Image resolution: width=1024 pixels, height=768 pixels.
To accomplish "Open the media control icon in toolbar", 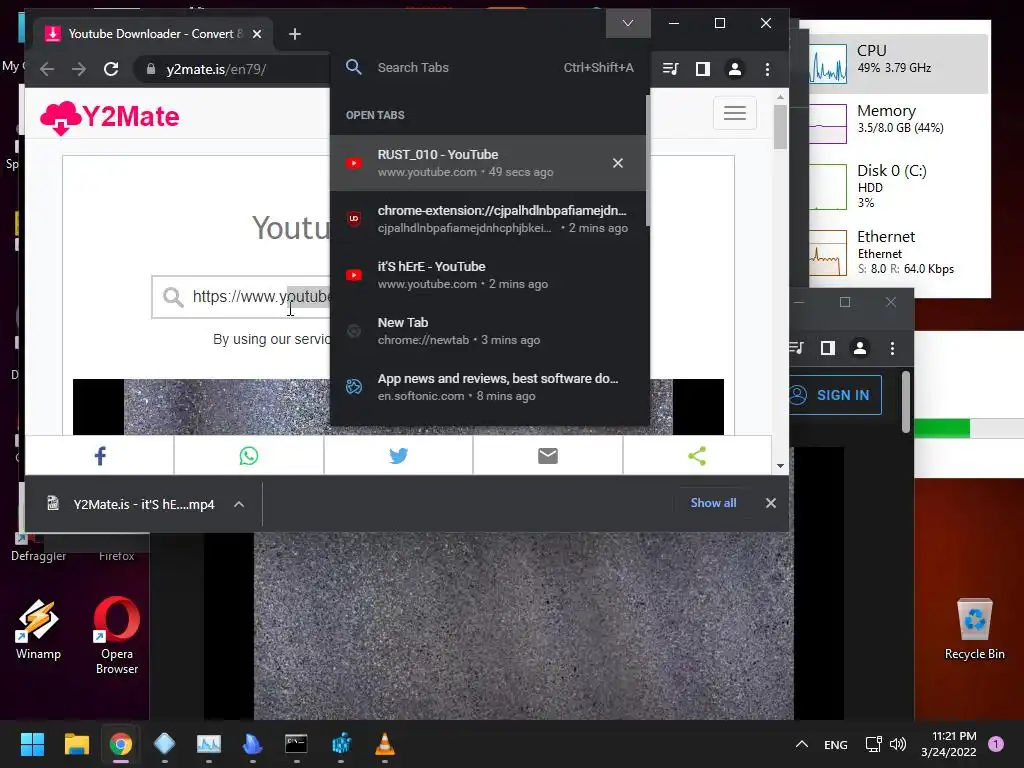I will pos(671,69).
